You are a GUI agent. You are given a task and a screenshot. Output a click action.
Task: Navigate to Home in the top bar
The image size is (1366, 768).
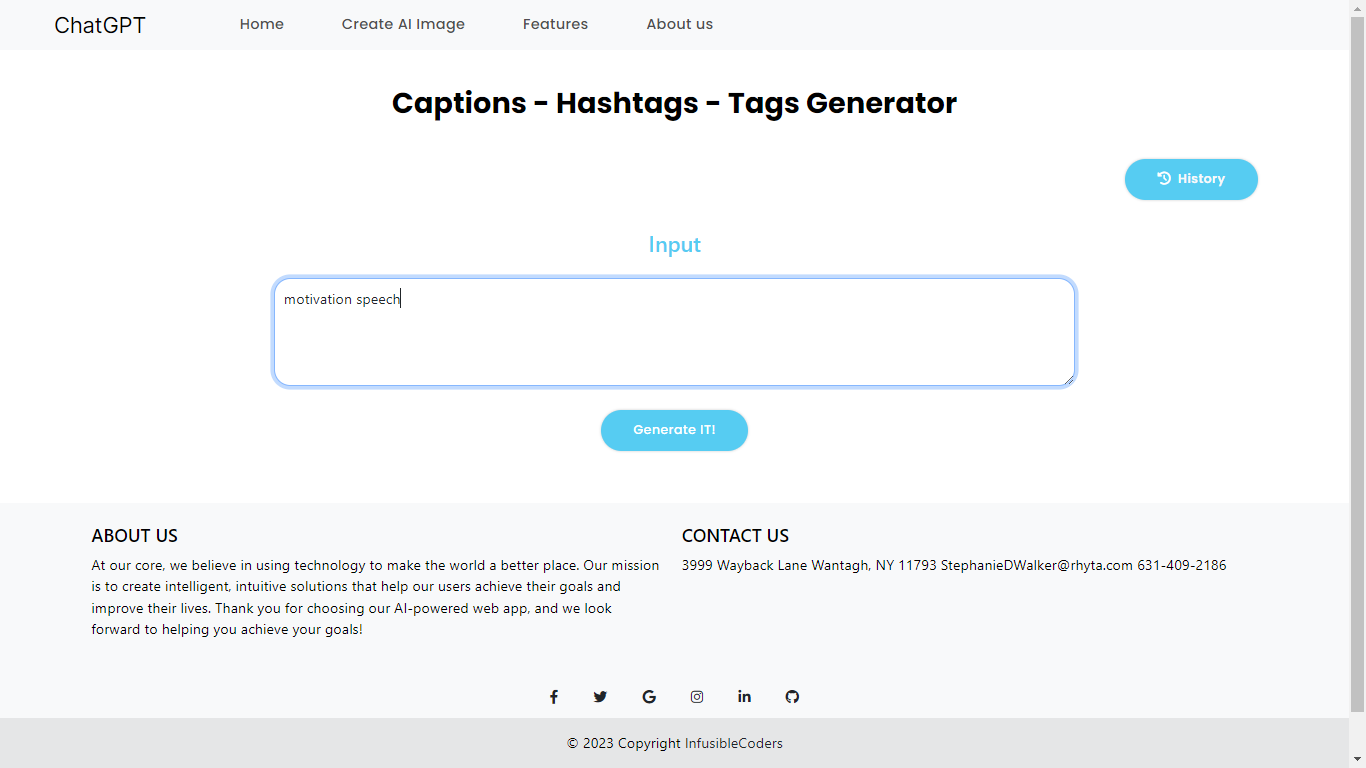click(261, 24)
